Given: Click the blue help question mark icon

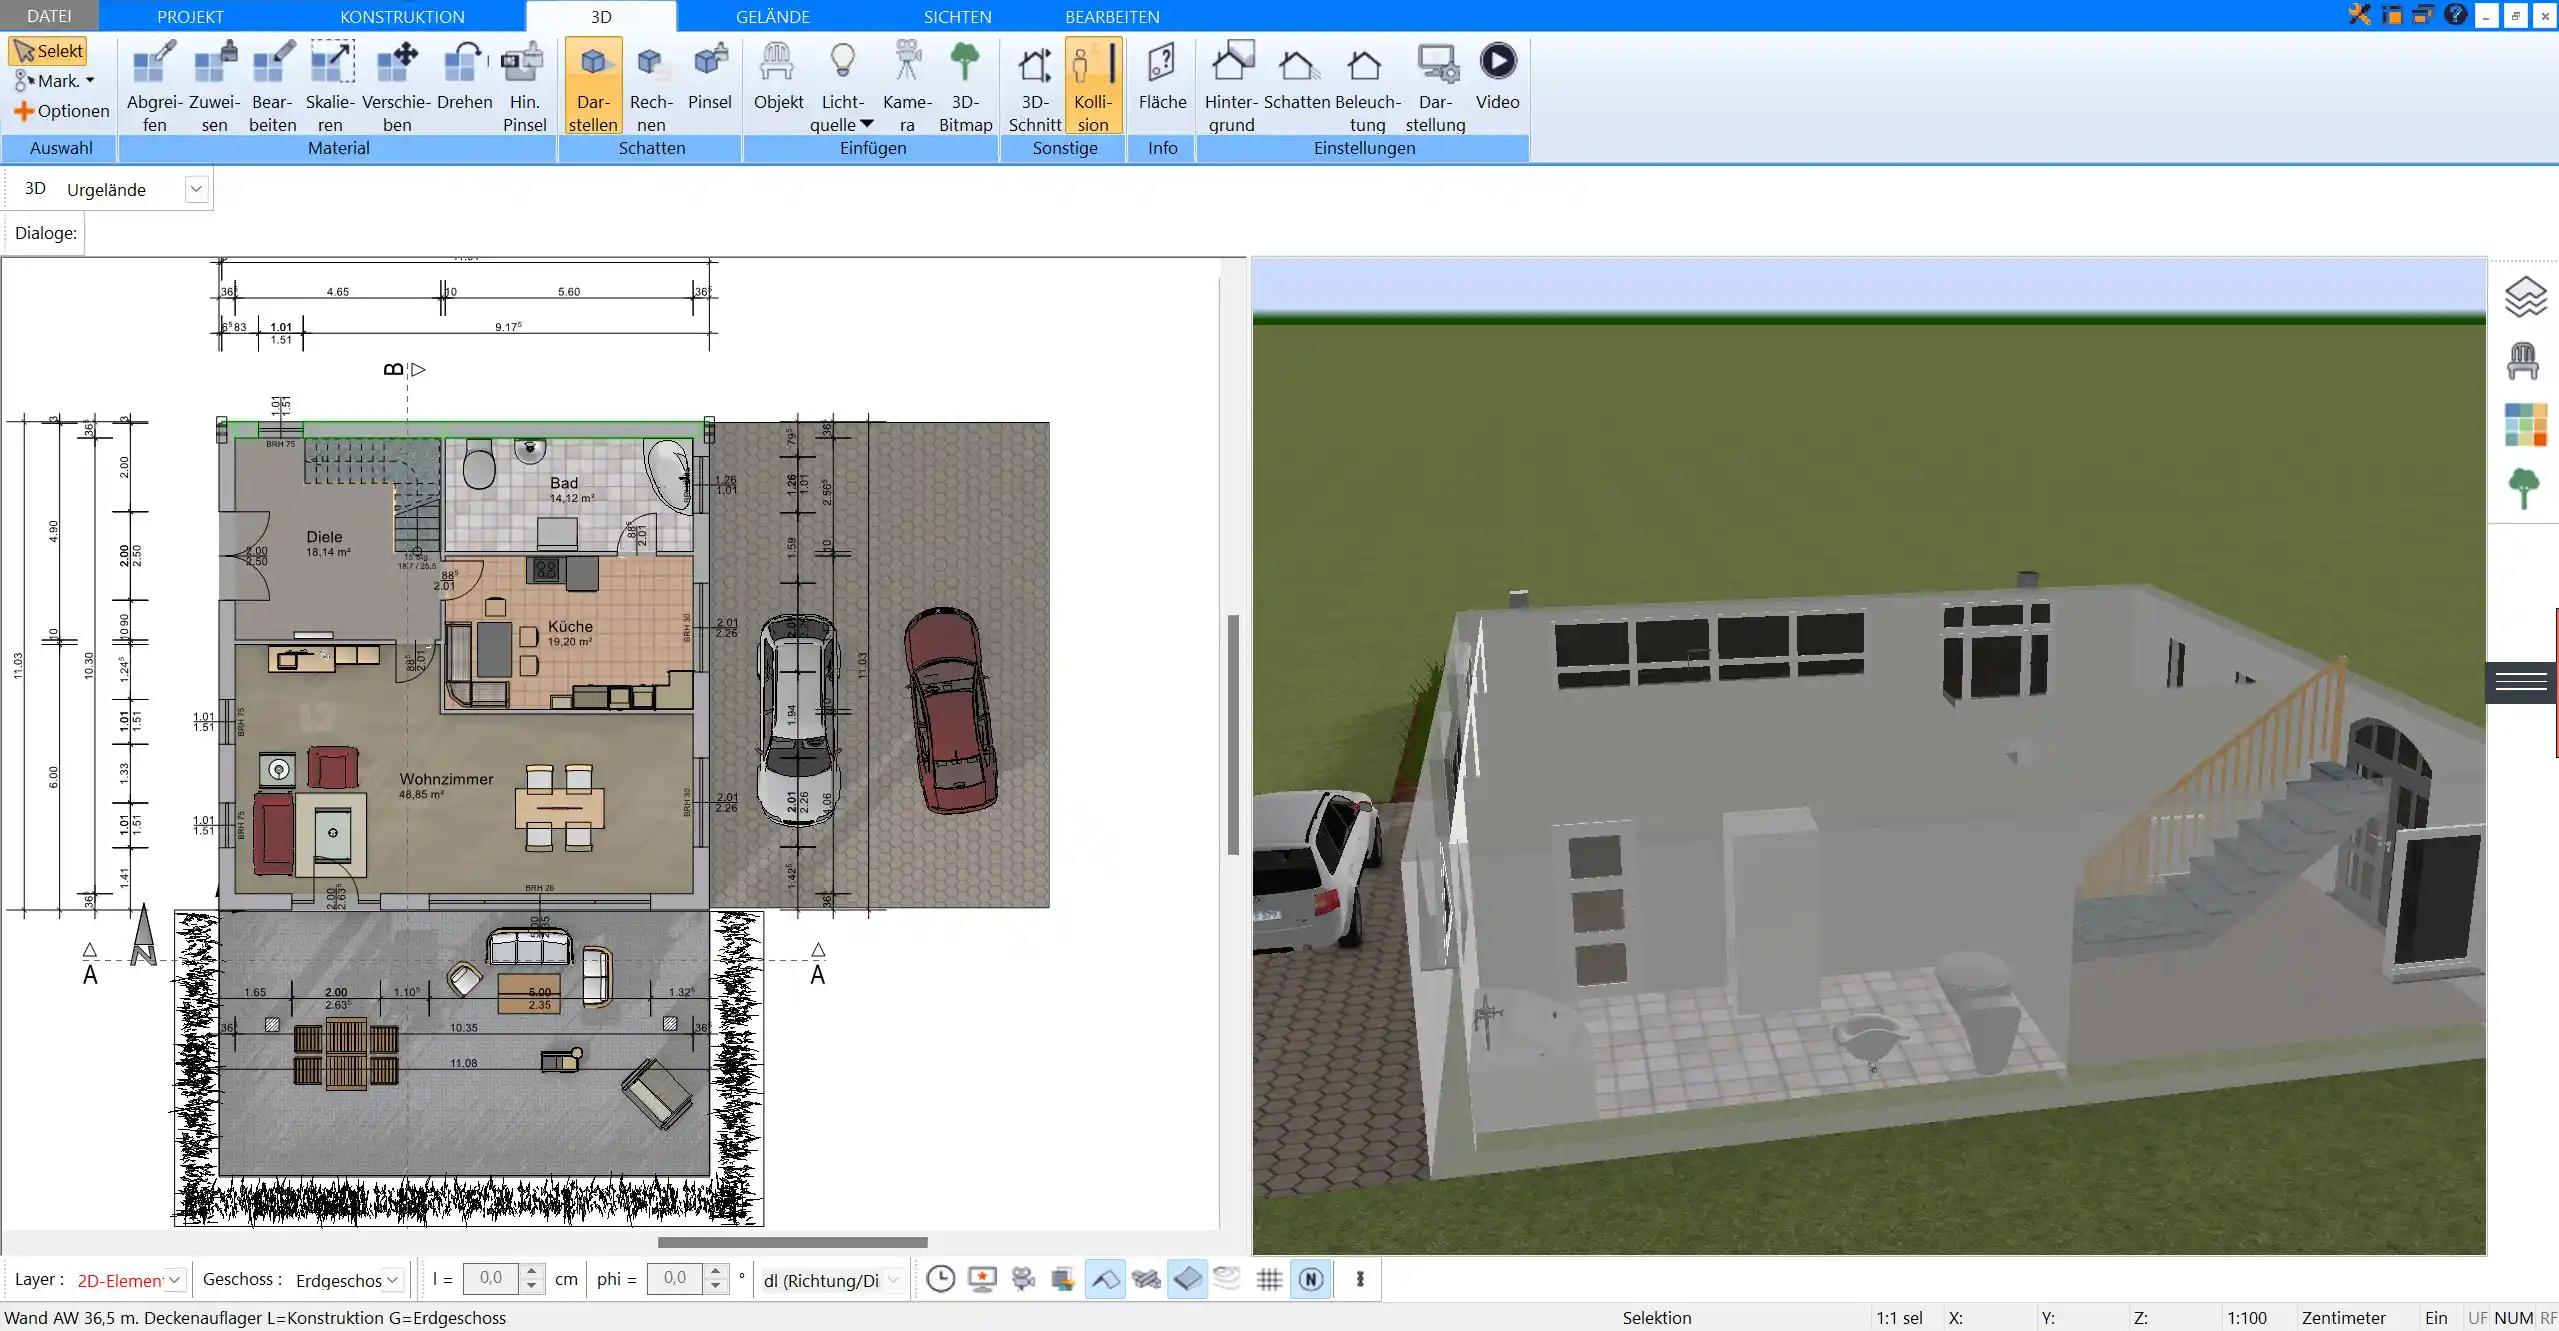Looking at the screenshot, I should [2455, 15].
